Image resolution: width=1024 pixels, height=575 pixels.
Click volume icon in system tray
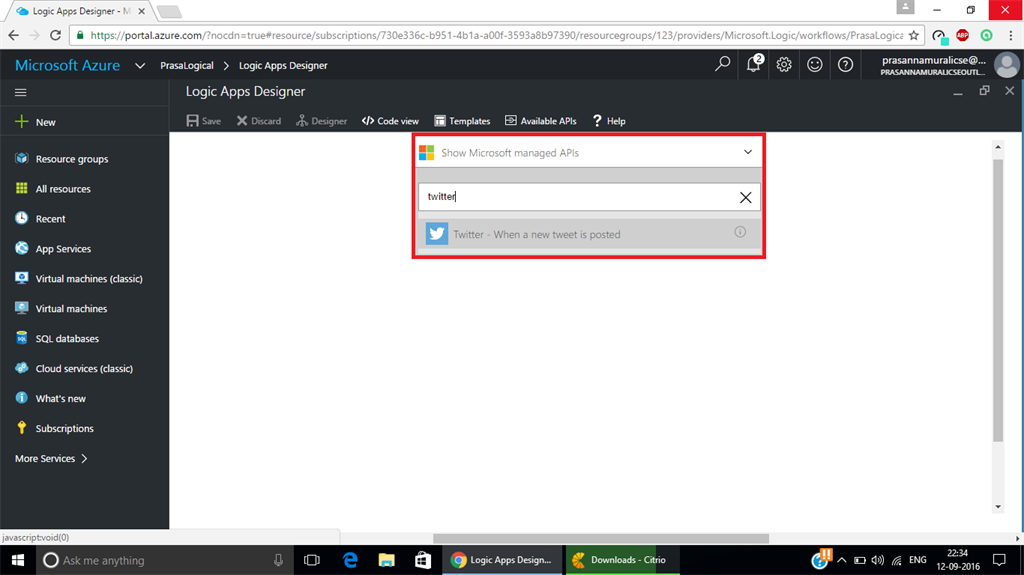[878, 560]
